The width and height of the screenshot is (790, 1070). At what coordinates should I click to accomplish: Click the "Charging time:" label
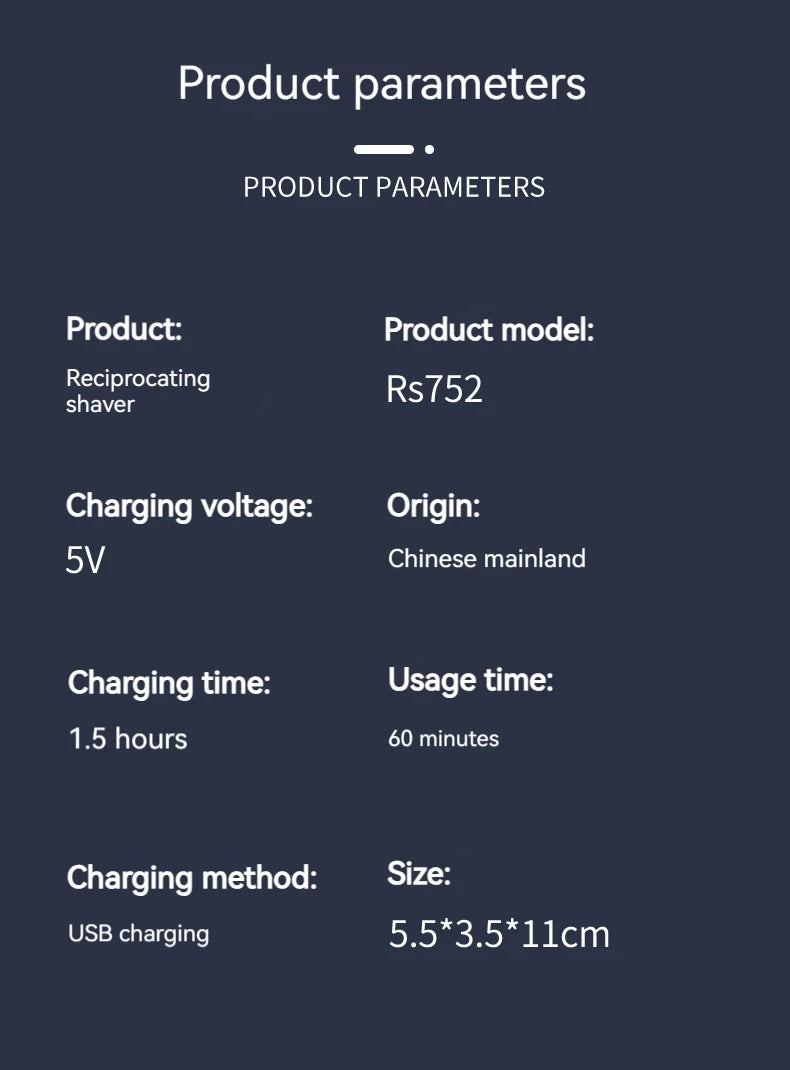pos(169,683)
